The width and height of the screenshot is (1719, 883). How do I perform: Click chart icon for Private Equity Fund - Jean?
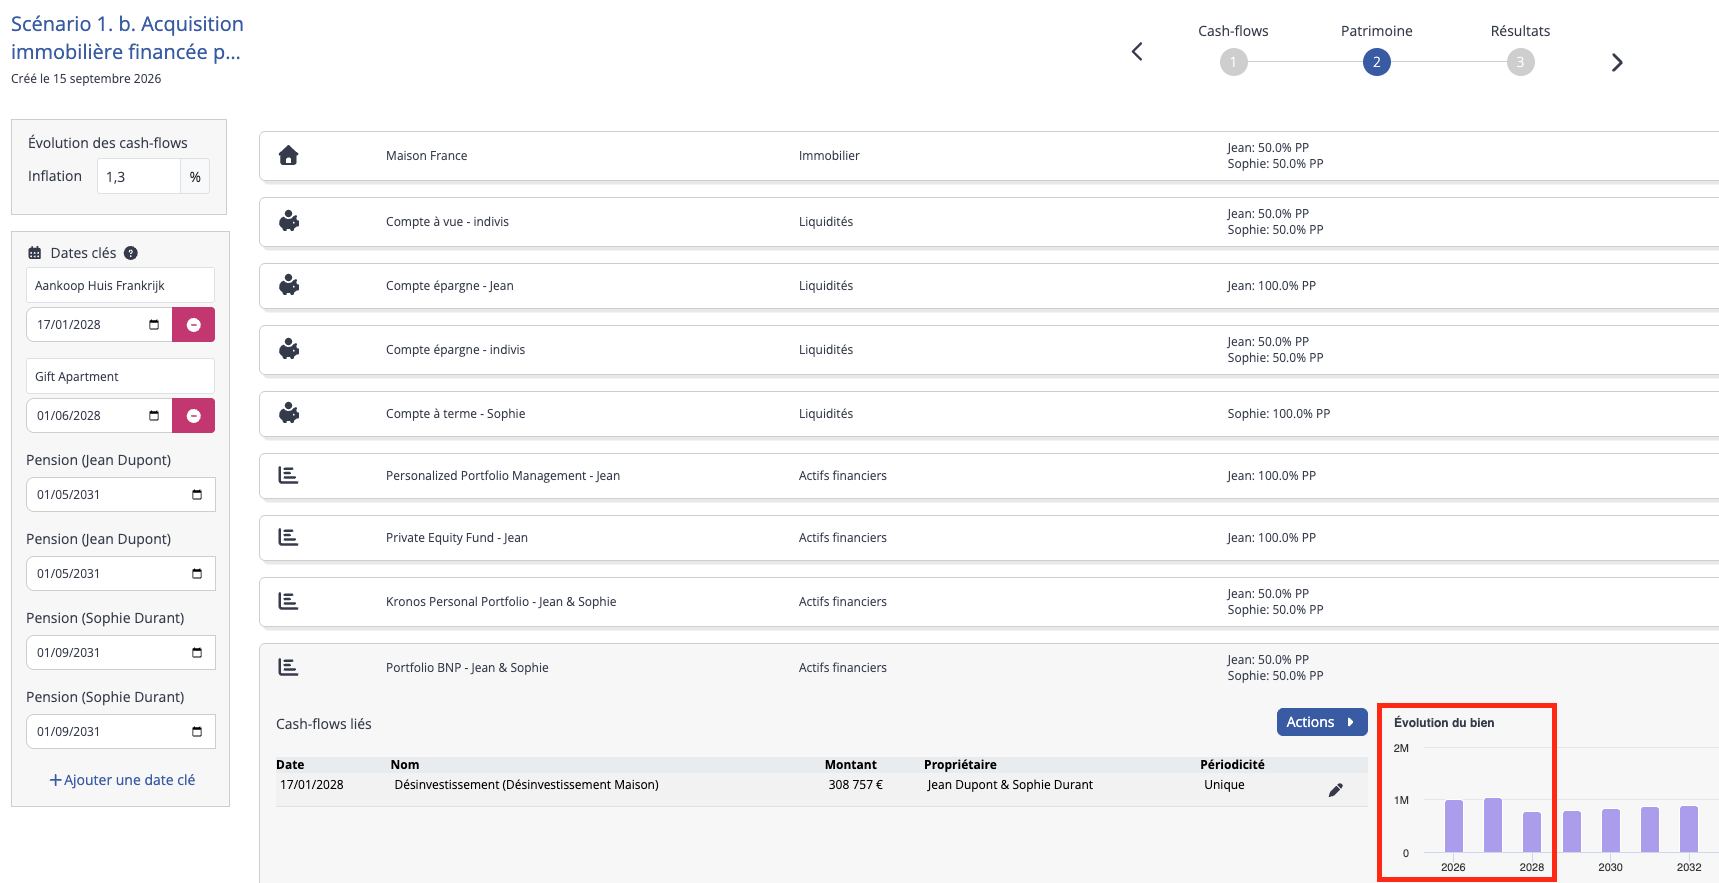pos(288,537)
